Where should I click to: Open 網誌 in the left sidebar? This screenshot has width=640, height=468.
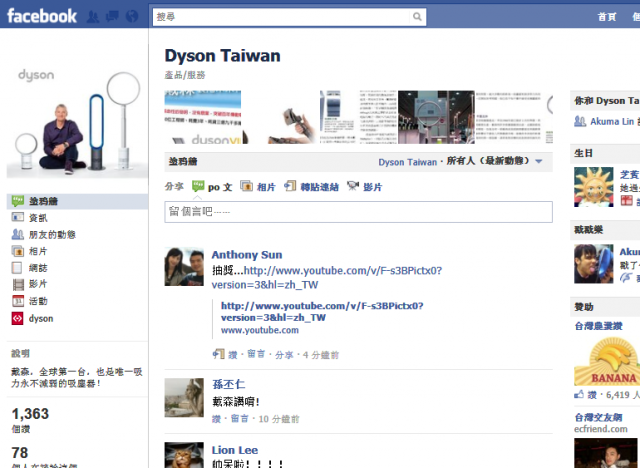tap(38, 268)
